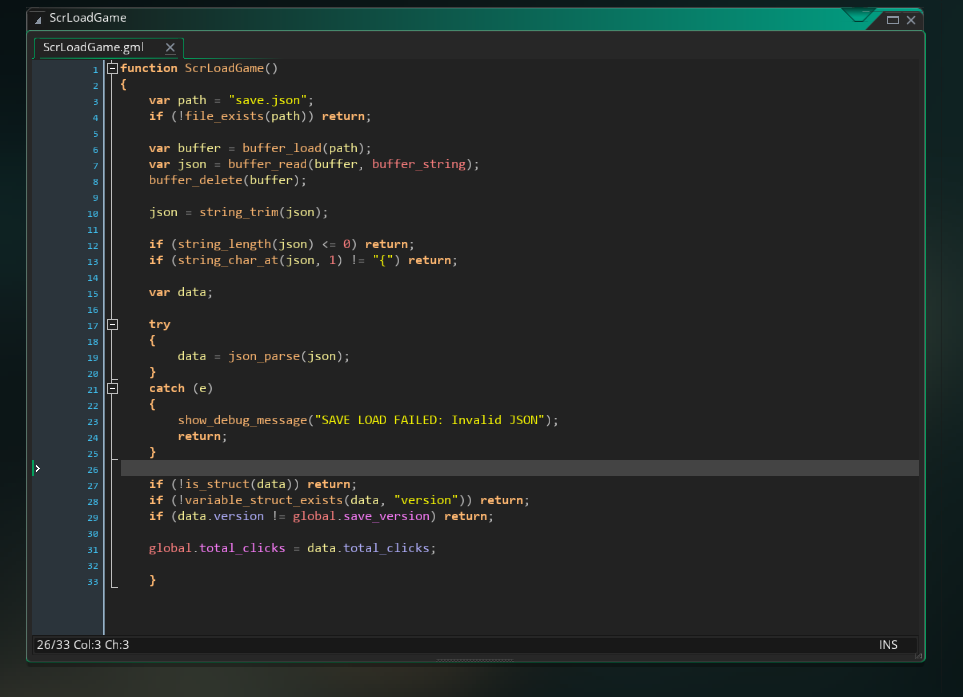The image size is (963, 697).
Task: Collapse the function ScrLoadGame code block
Action: [x=112, y=68]
